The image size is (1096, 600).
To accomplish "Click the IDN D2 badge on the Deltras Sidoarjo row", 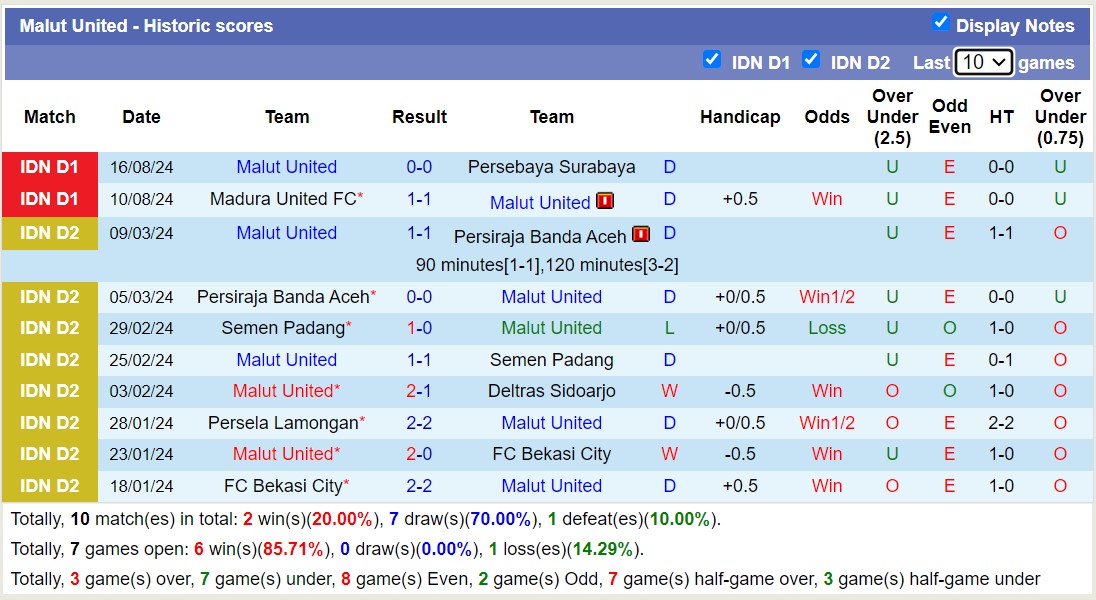I will click(49, 391).
